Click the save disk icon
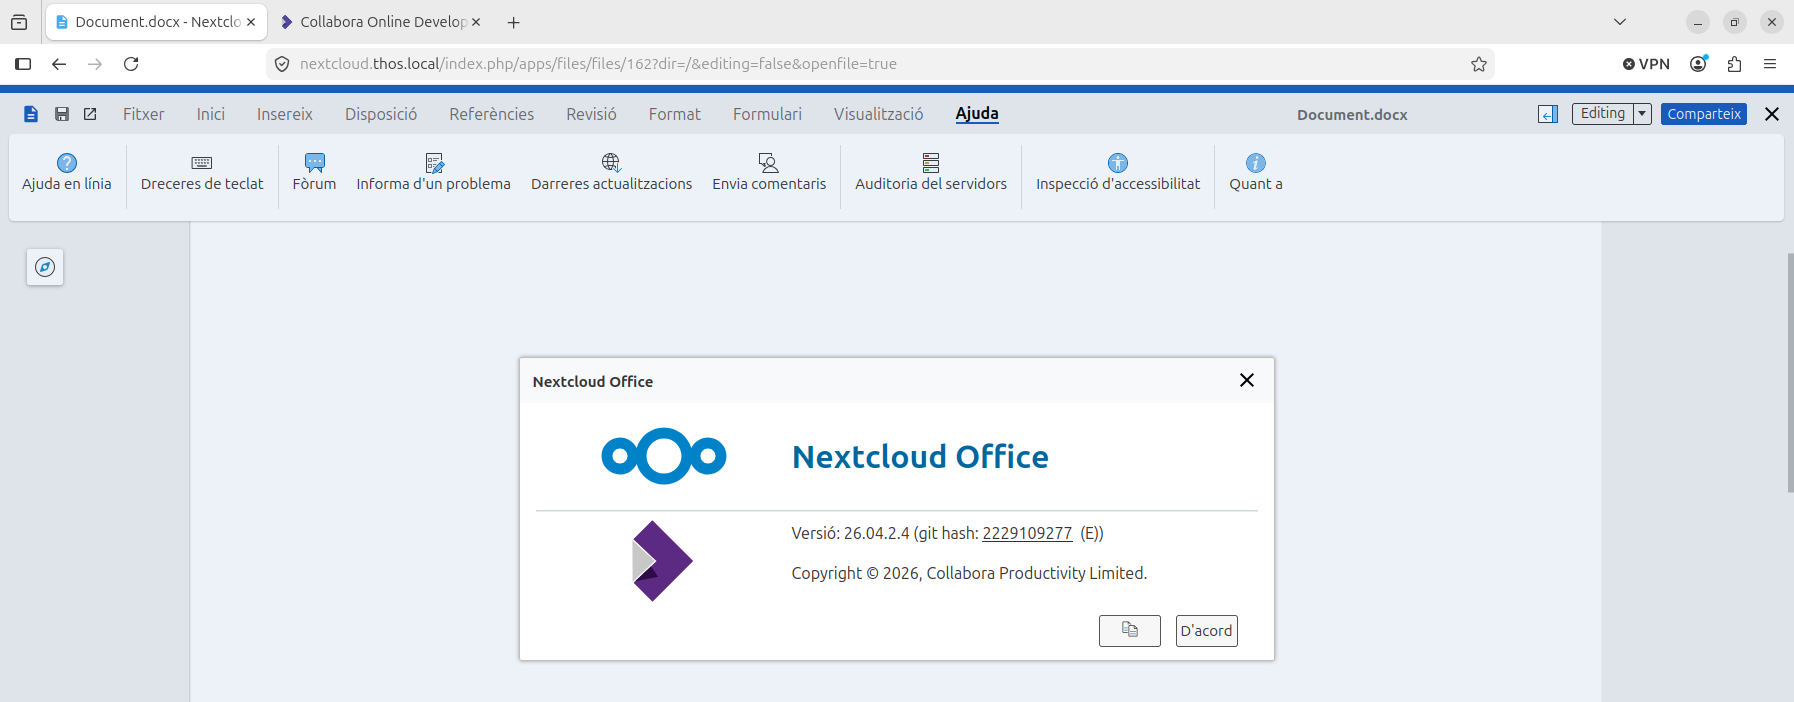Image resolution: width=1794 pixels, height=702 pixels. pos(62,114)
